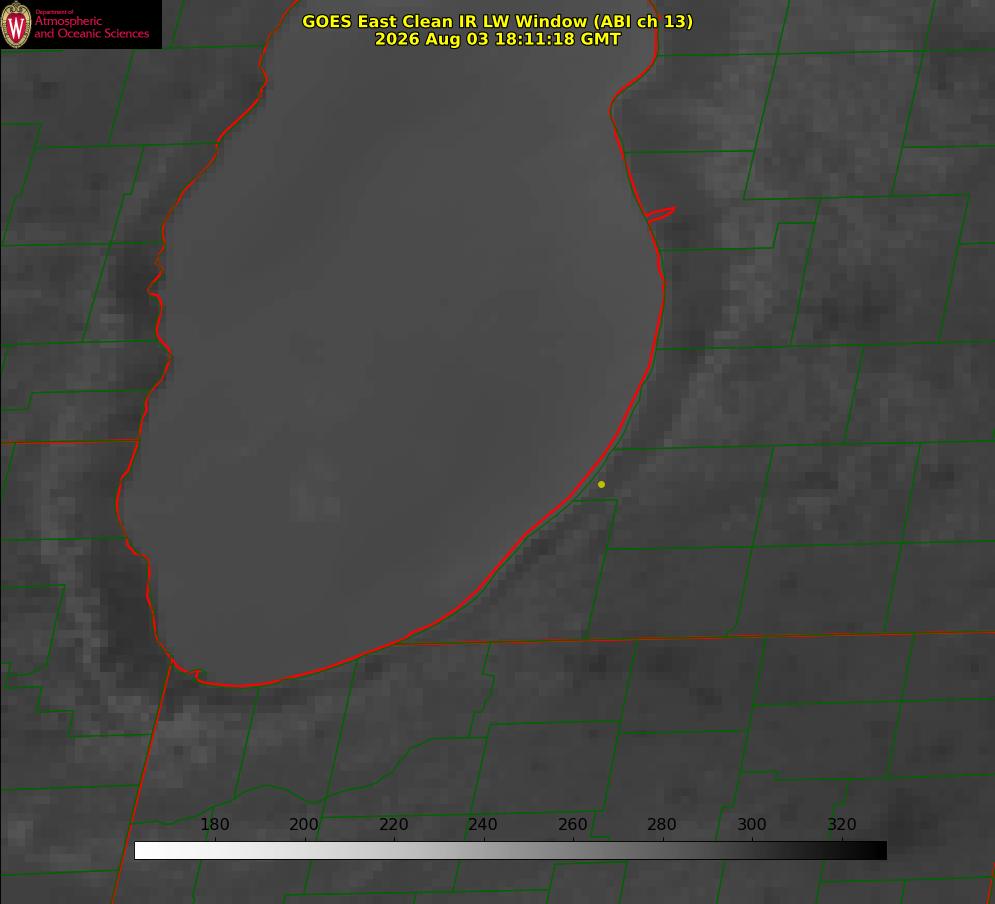Click the 180 colorbar label
Image resolution: width=995 pixels, height=904 pixels.
214,824
